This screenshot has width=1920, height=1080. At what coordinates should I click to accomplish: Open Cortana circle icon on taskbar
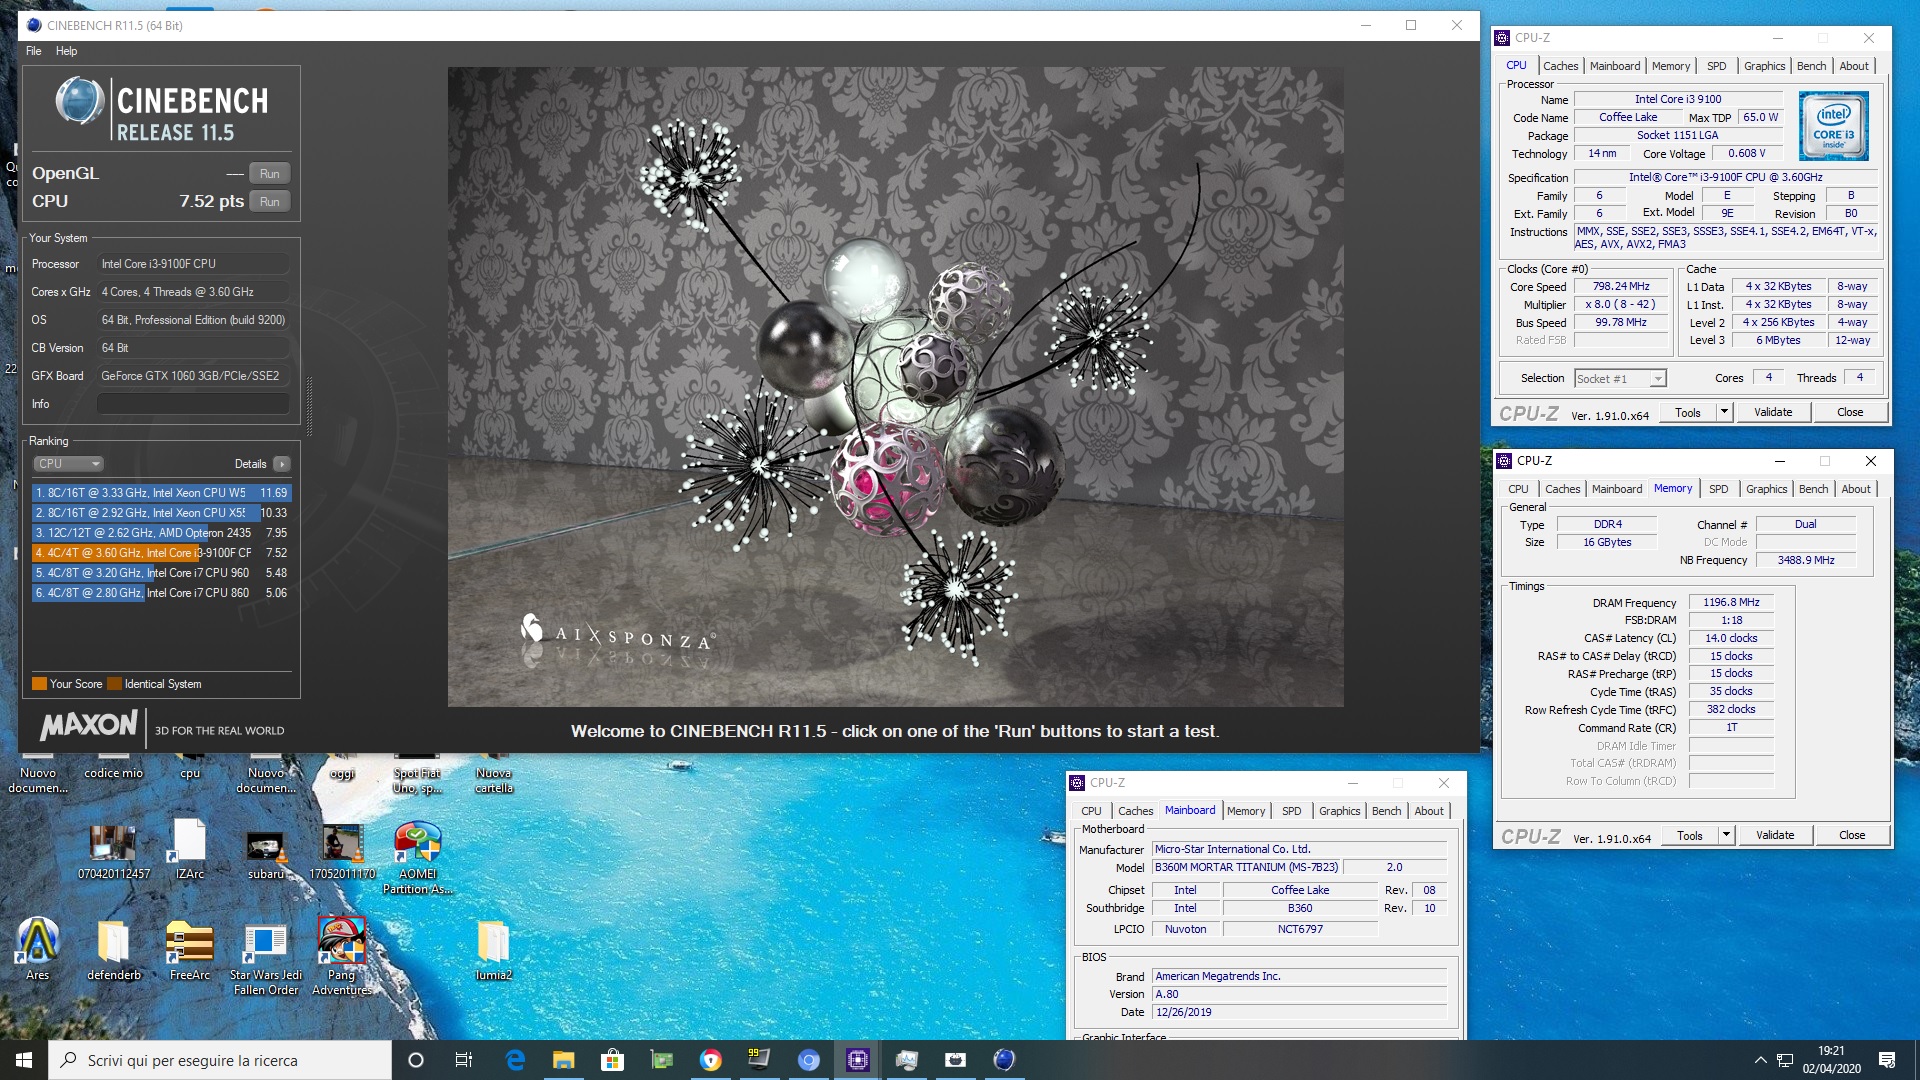[416, 1060]
